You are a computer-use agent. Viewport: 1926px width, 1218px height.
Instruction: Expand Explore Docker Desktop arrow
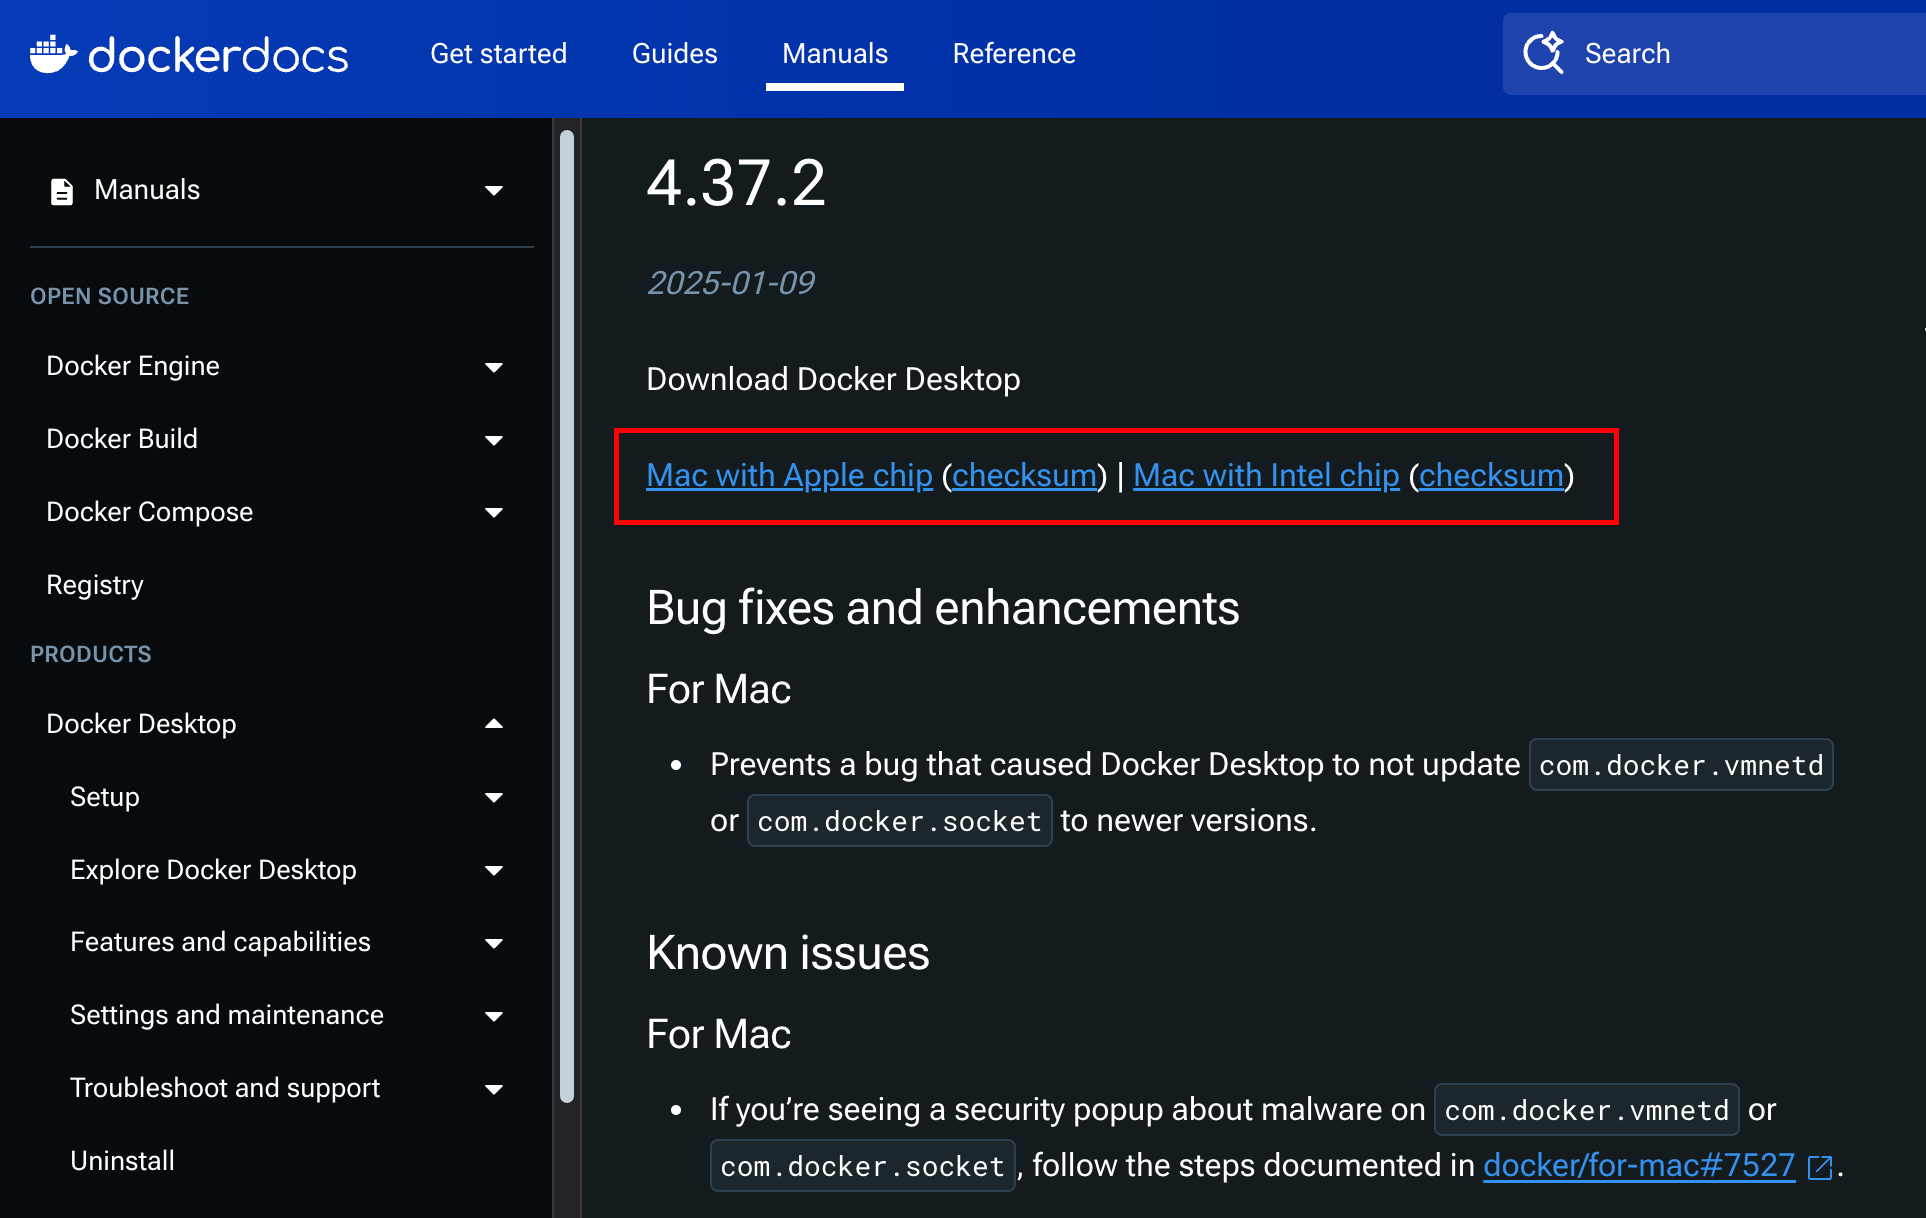(x=494, y=870)
